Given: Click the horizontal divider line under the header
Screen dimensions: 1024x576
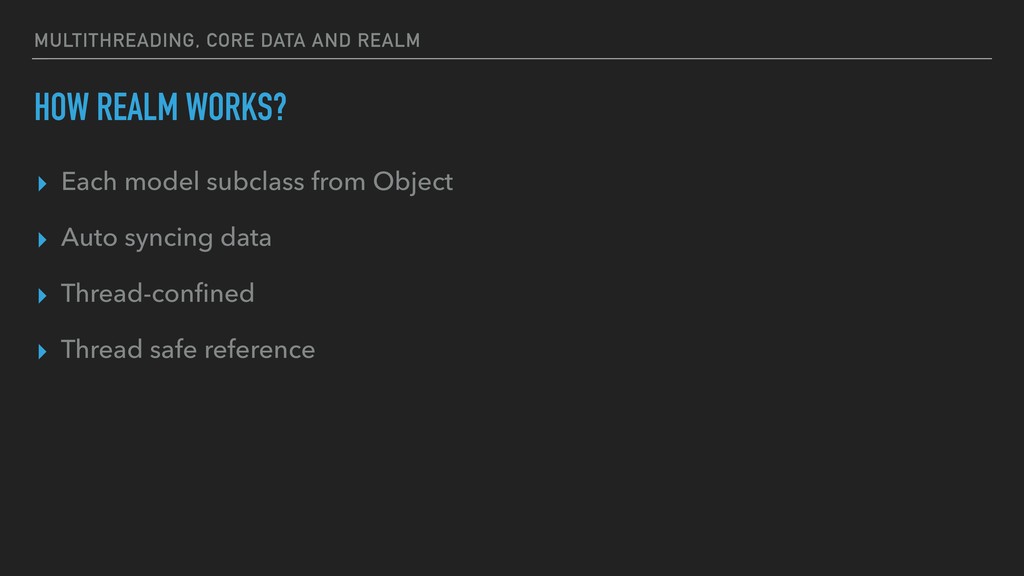Looking at the screenshot, I should coord(512,59).
